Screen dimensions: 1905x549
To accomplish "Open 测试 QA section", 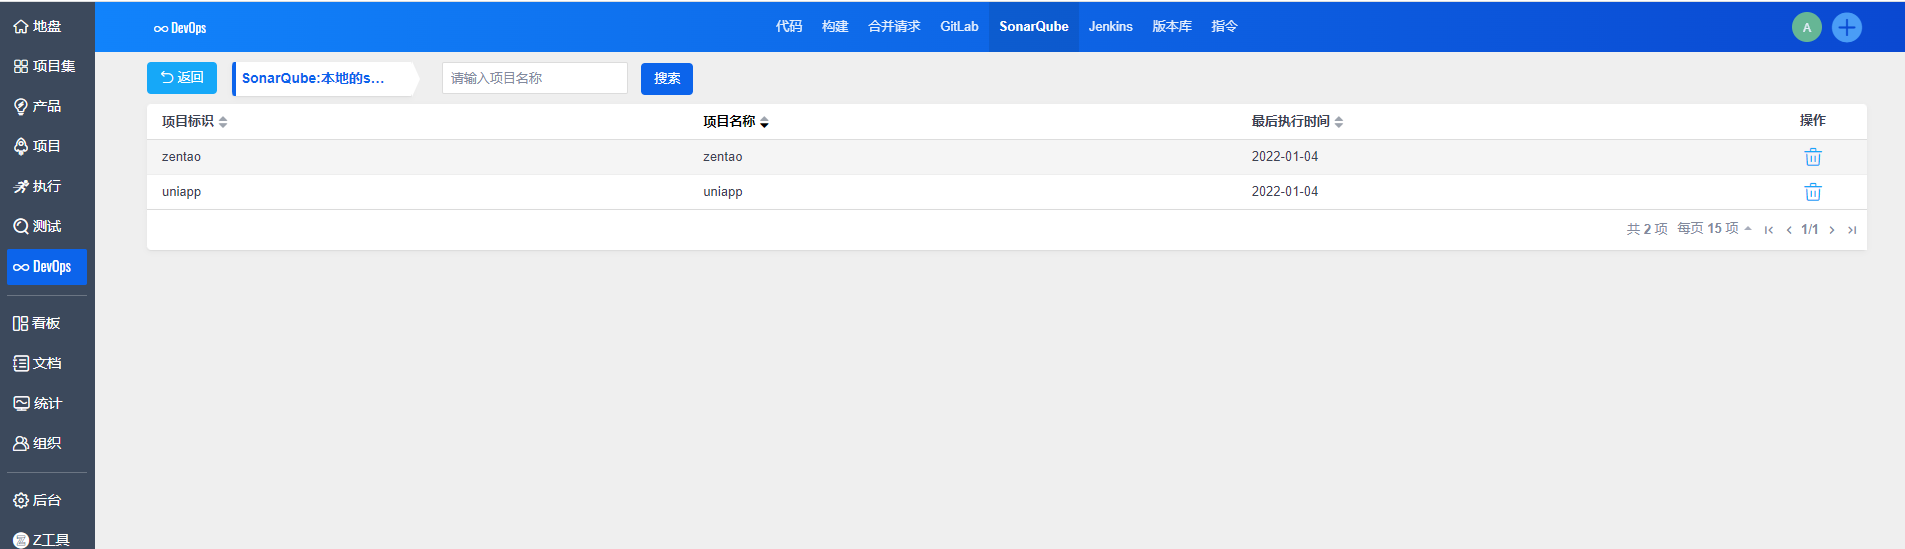I will click(x=38, y=226).
